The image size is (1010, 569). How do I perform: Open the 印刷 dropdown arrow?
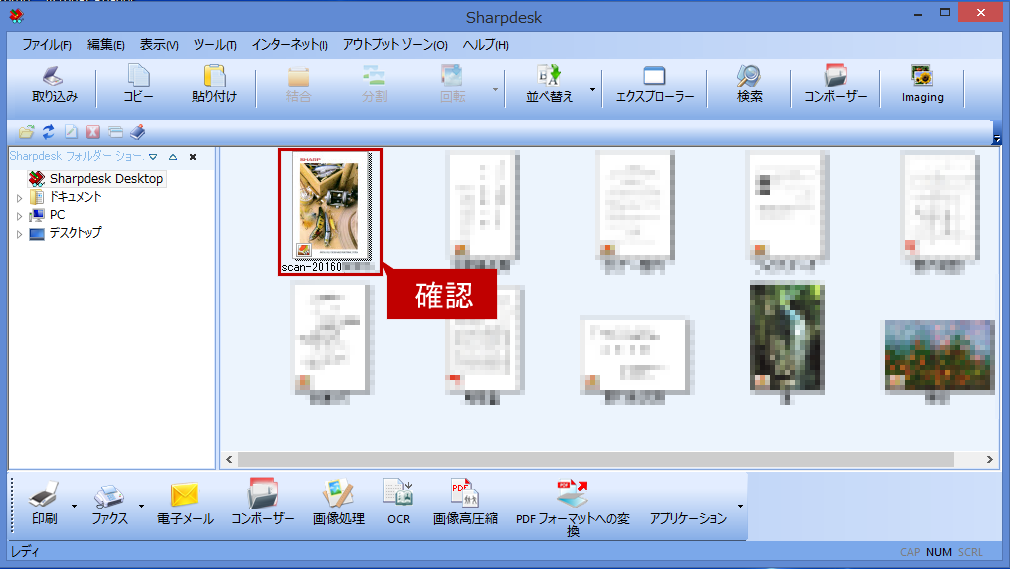74,506
